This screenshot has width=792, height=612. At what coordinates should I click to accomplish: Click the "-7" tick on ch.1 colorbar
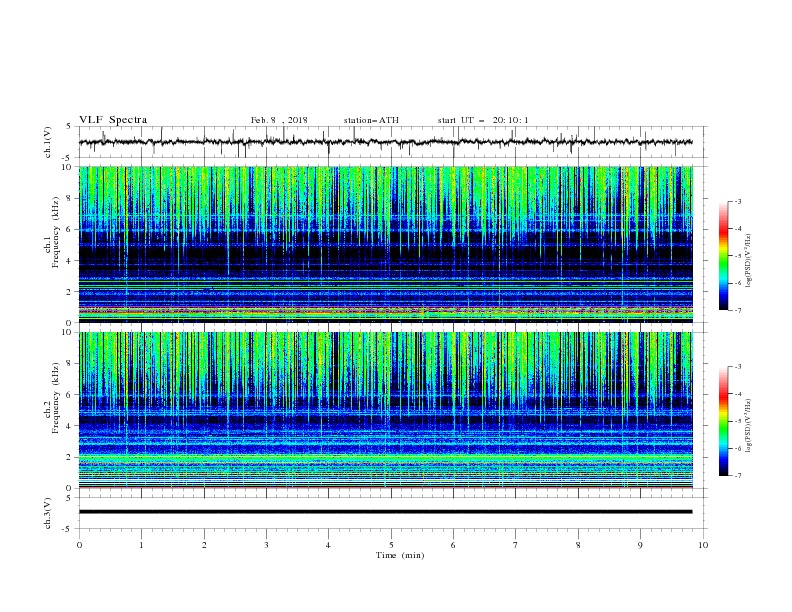click(738, 311)
